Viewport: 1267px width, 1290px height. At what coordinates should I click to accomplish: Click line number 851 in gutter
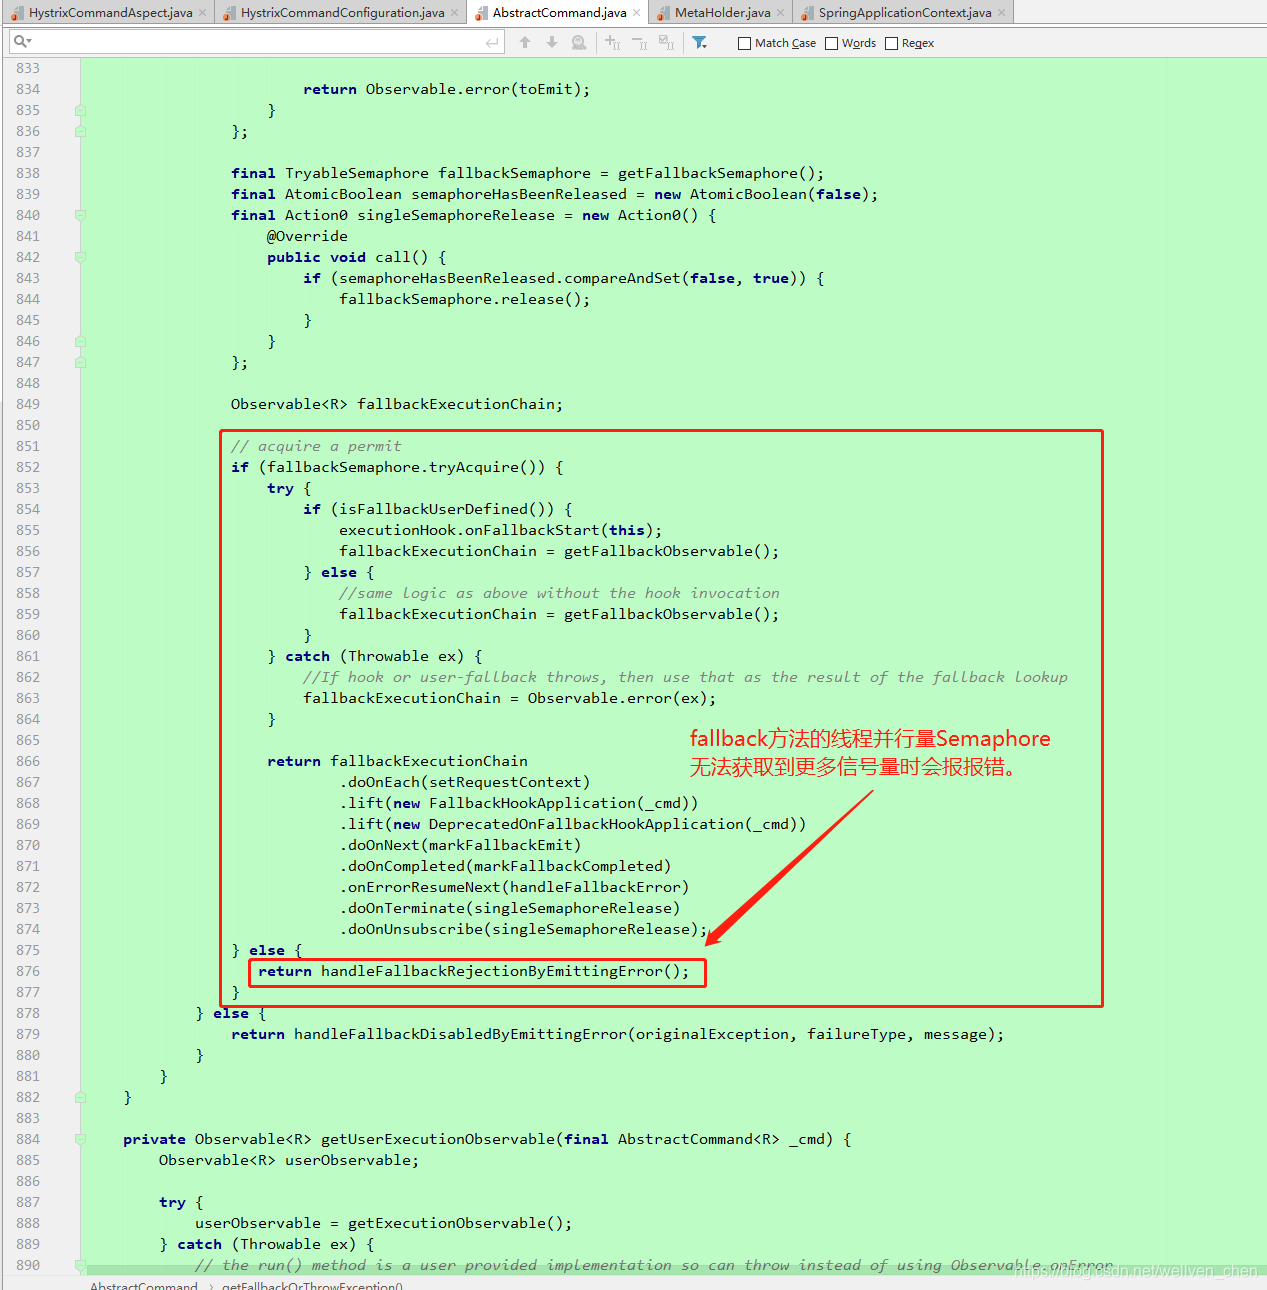(x=28, y=446)
